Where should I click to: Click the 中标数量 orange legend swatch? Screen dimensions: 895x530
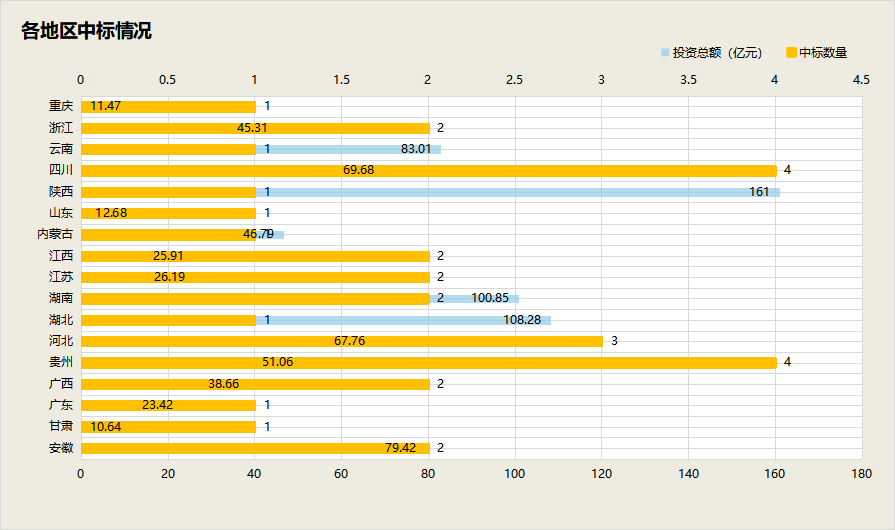pos(791,52)
